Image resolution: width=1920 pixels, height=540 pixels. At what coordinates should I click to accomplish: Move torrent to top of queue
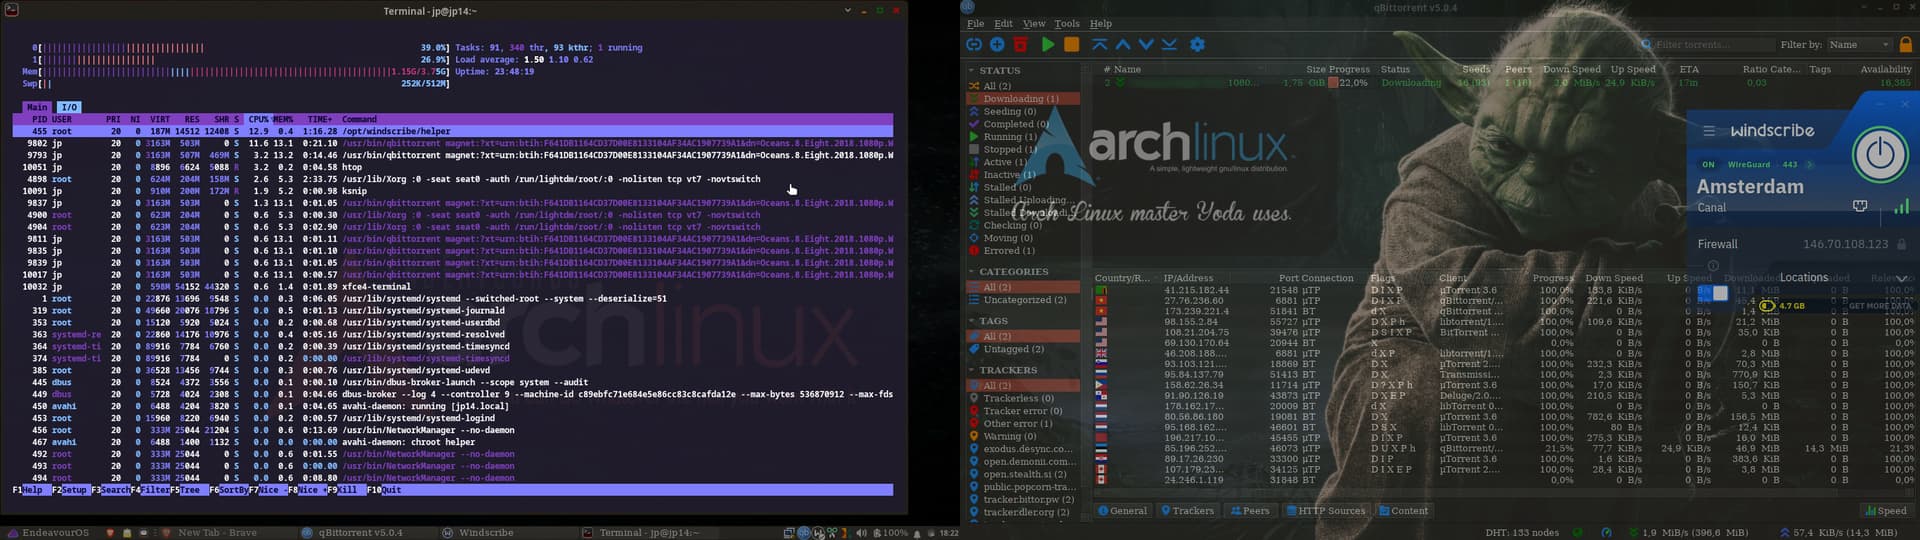pos(1099,45)
